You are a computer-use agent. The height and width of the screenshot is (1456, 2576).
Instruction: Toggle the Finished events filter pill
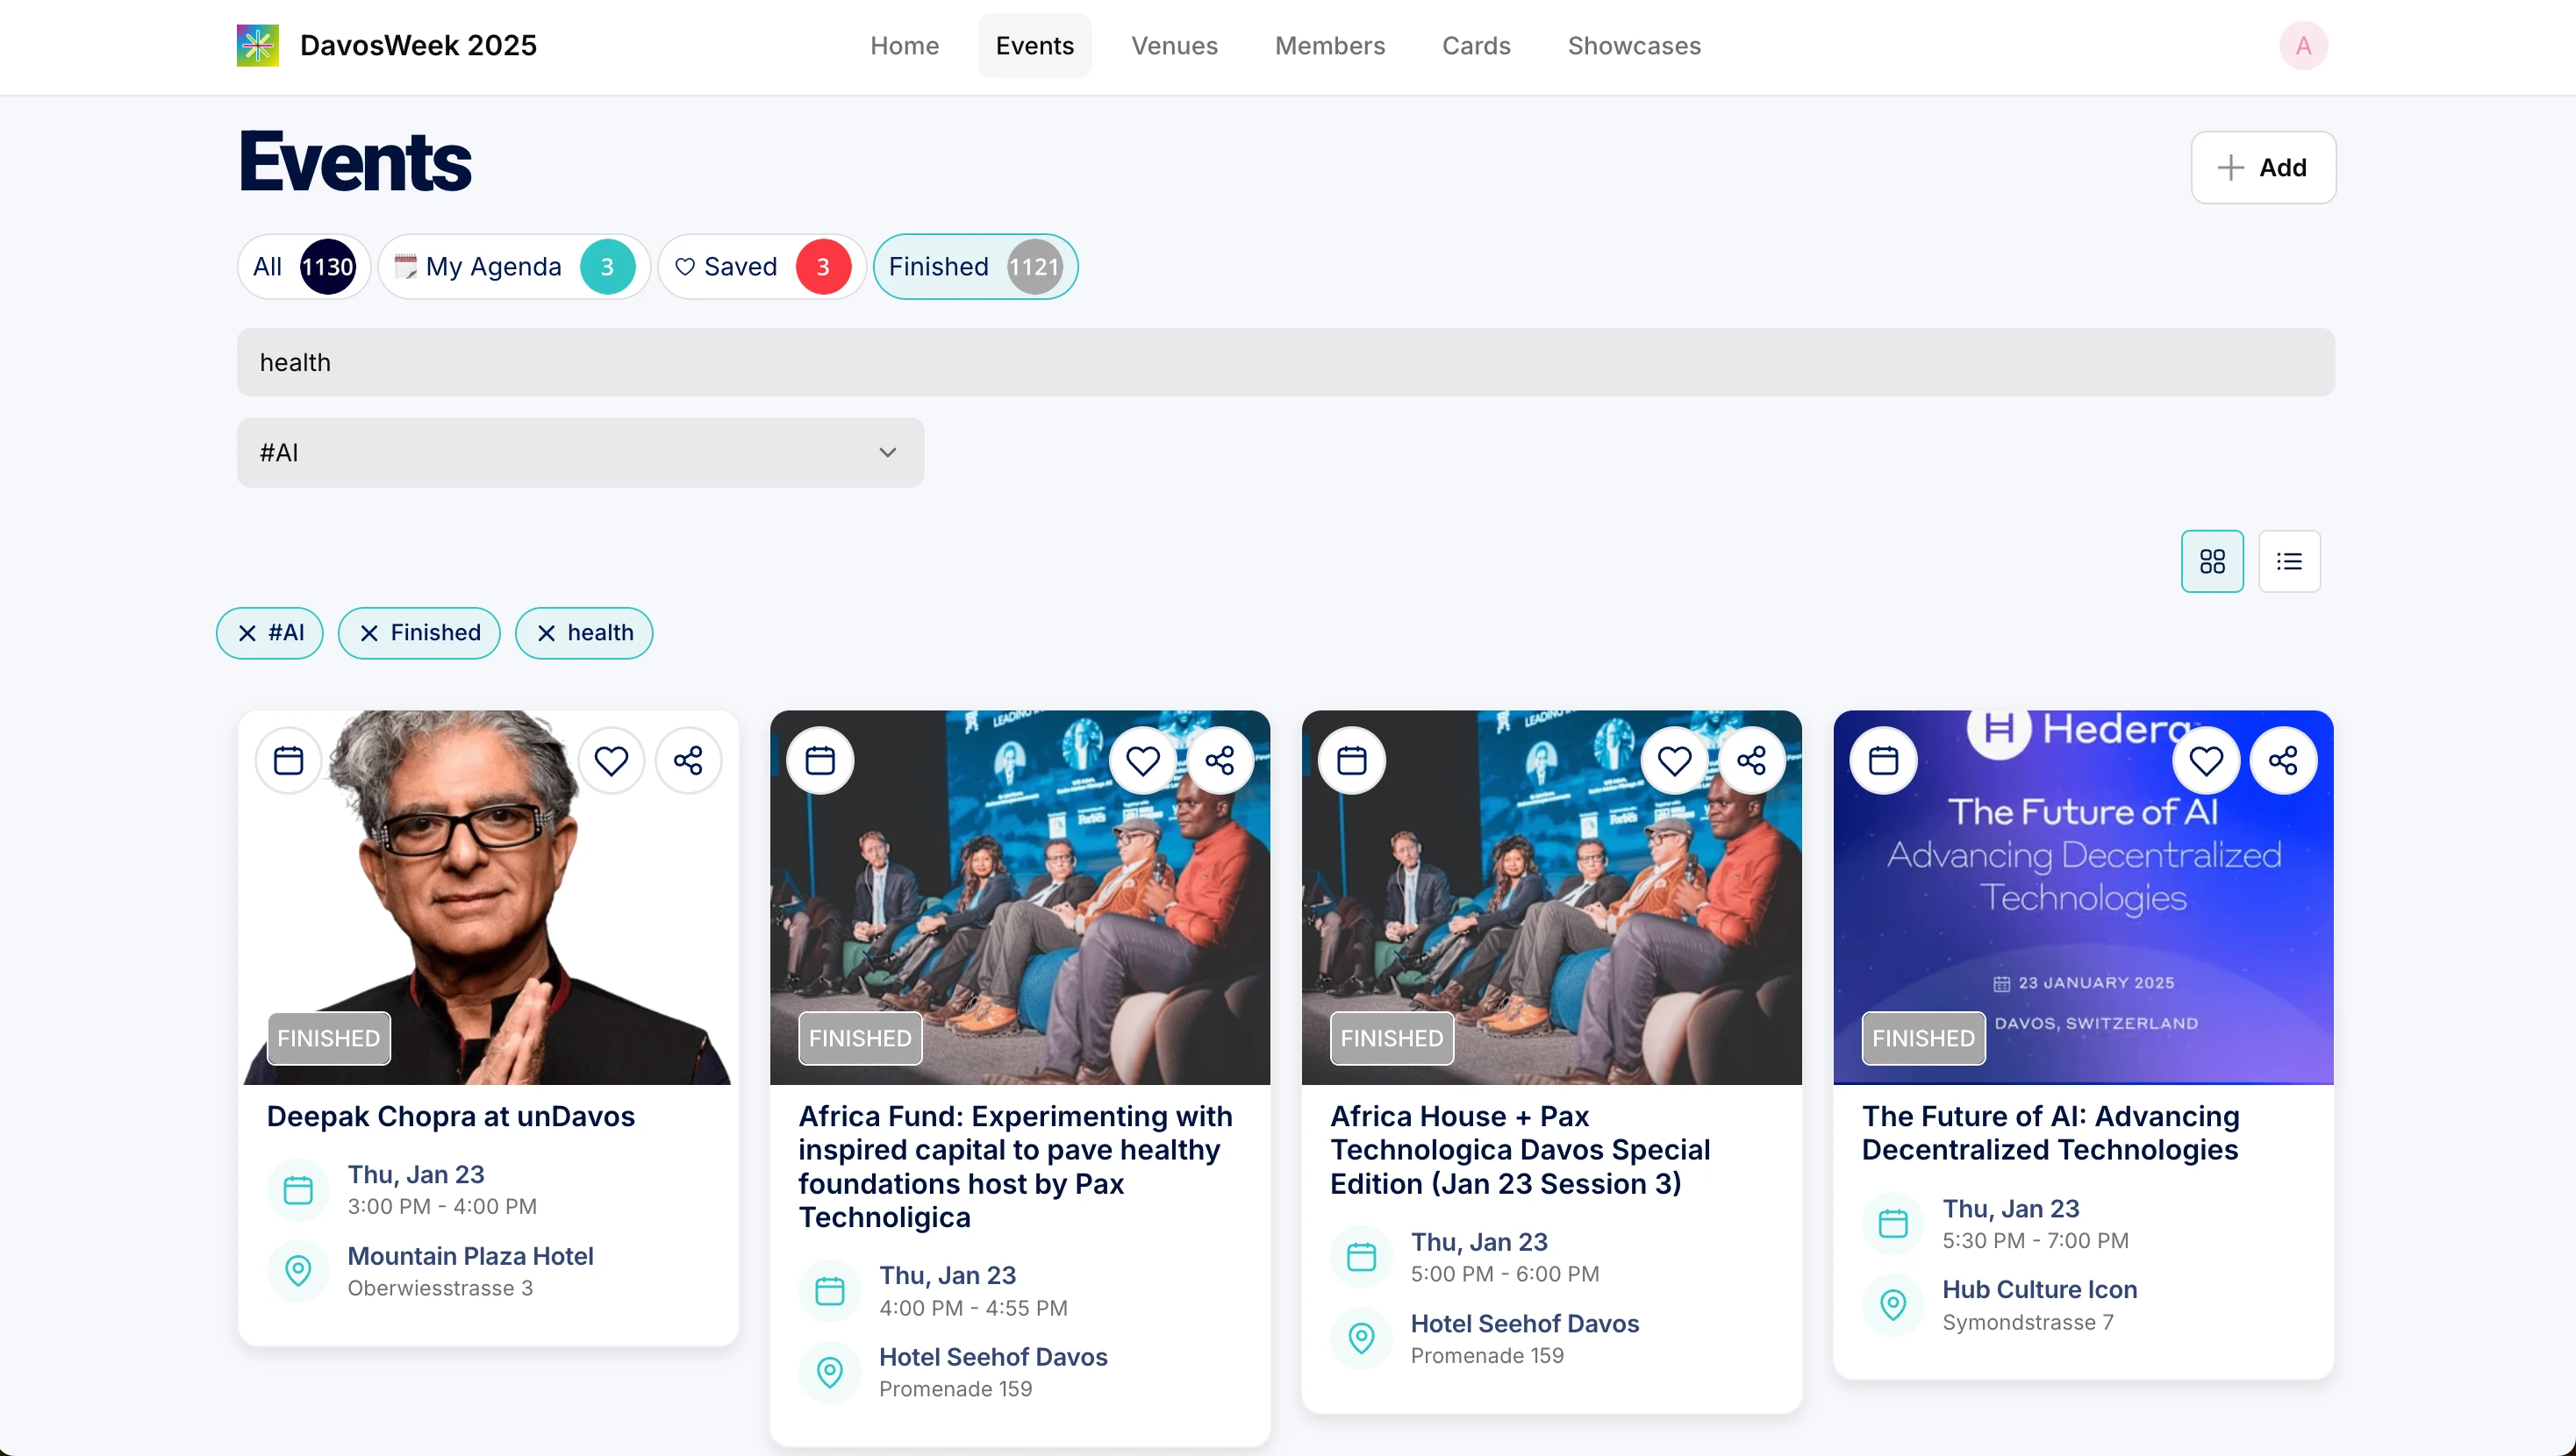tap(974, 267)
